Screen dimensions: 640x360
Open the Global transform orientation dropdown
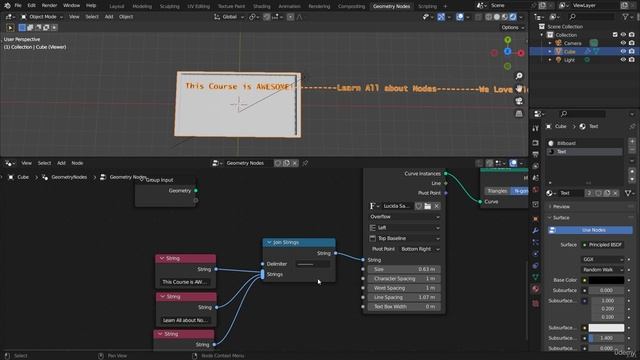click(229, 17)
